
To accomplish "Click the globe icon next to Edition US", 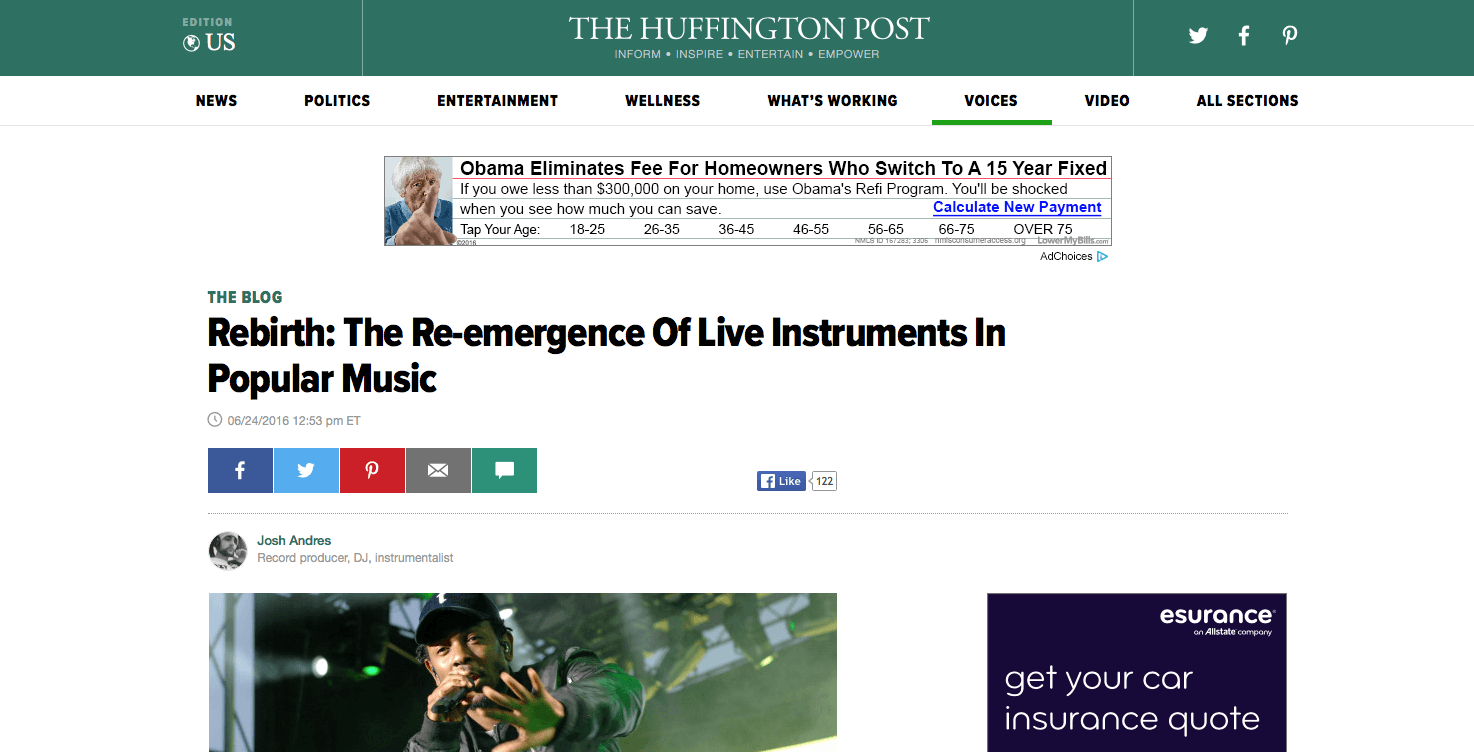I will pyautogui.click(x=189, y=41).
